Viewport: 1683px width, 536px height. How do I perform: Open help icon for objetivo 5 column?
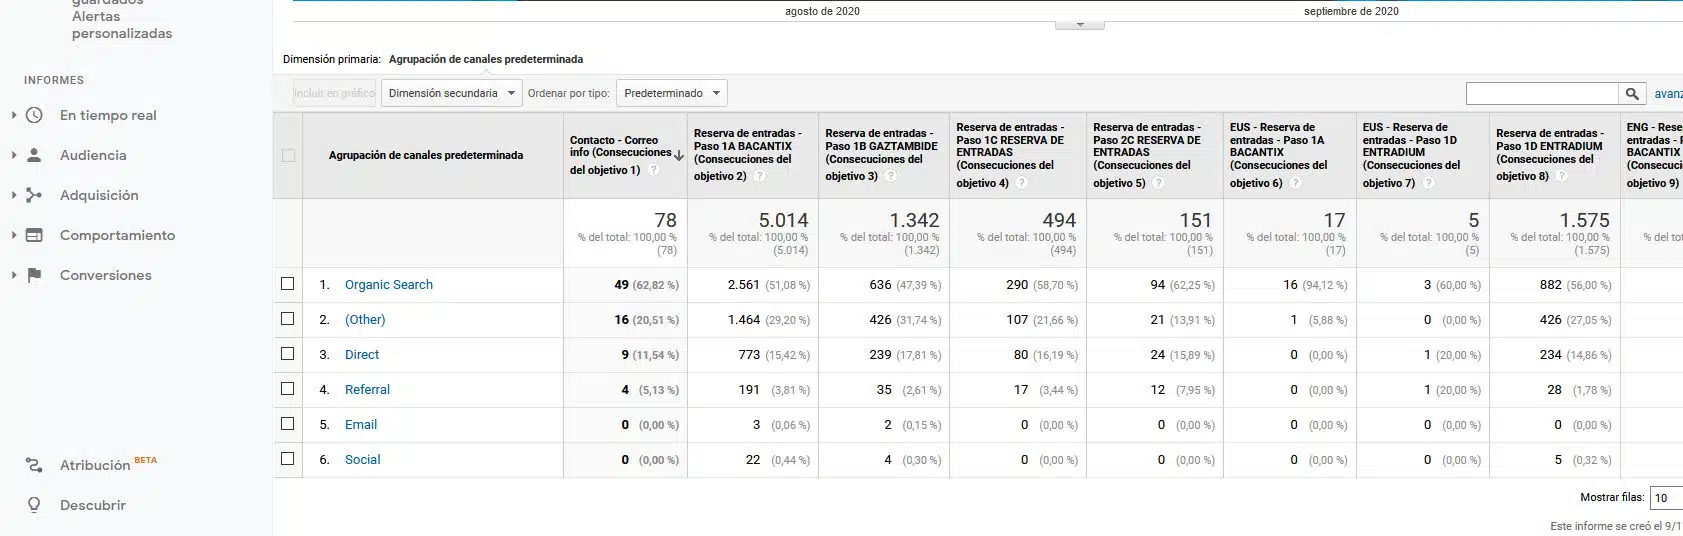tap(1158, 183)
